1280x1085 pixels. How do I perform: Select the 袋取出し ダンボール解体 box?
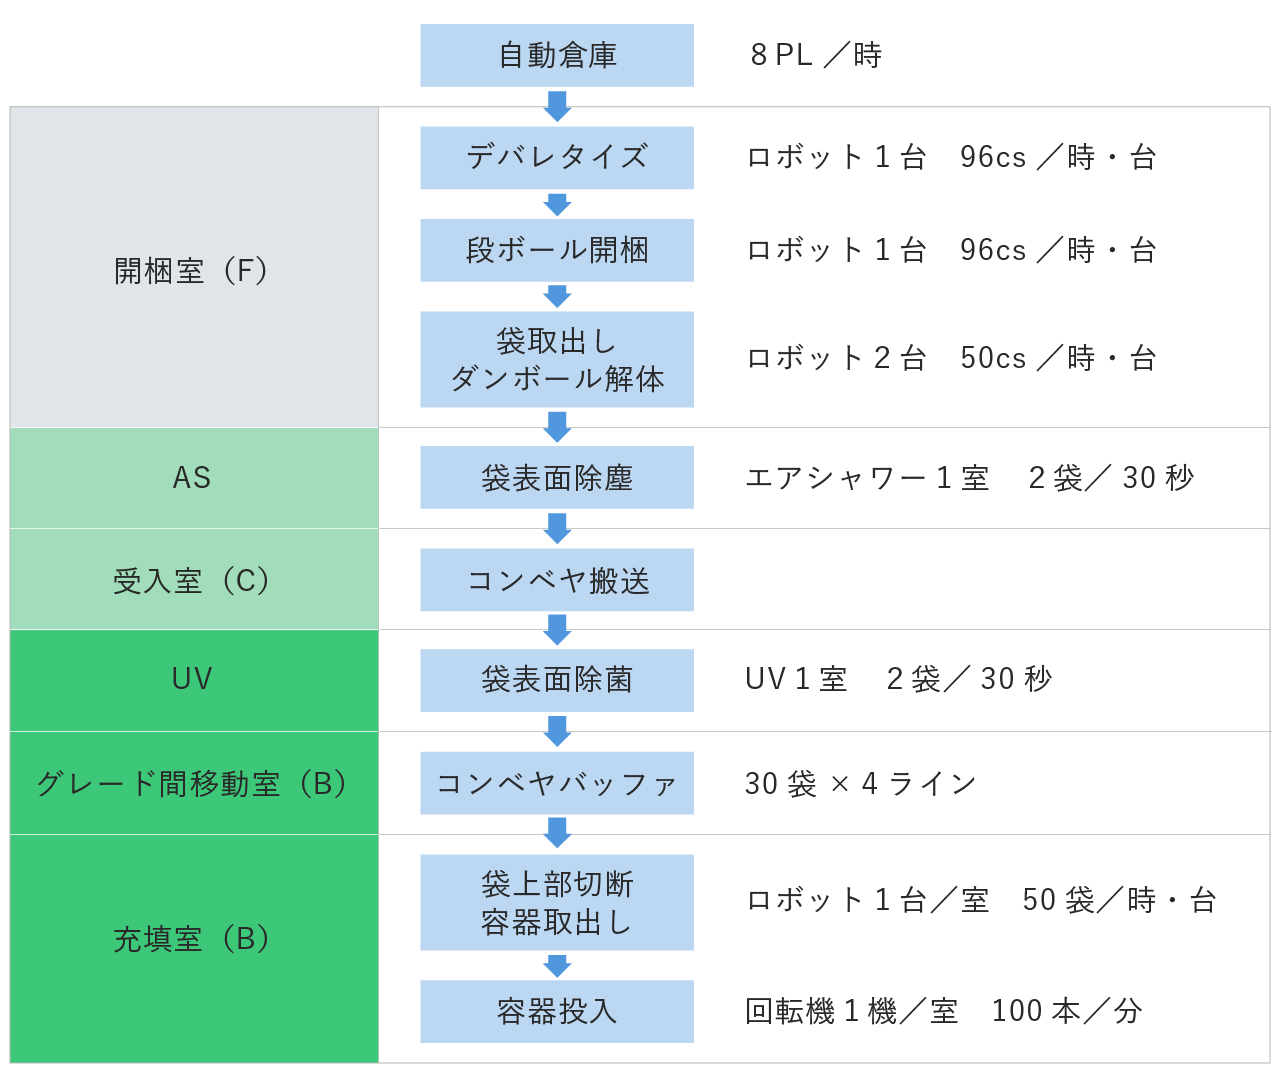(x=557, y=359)
